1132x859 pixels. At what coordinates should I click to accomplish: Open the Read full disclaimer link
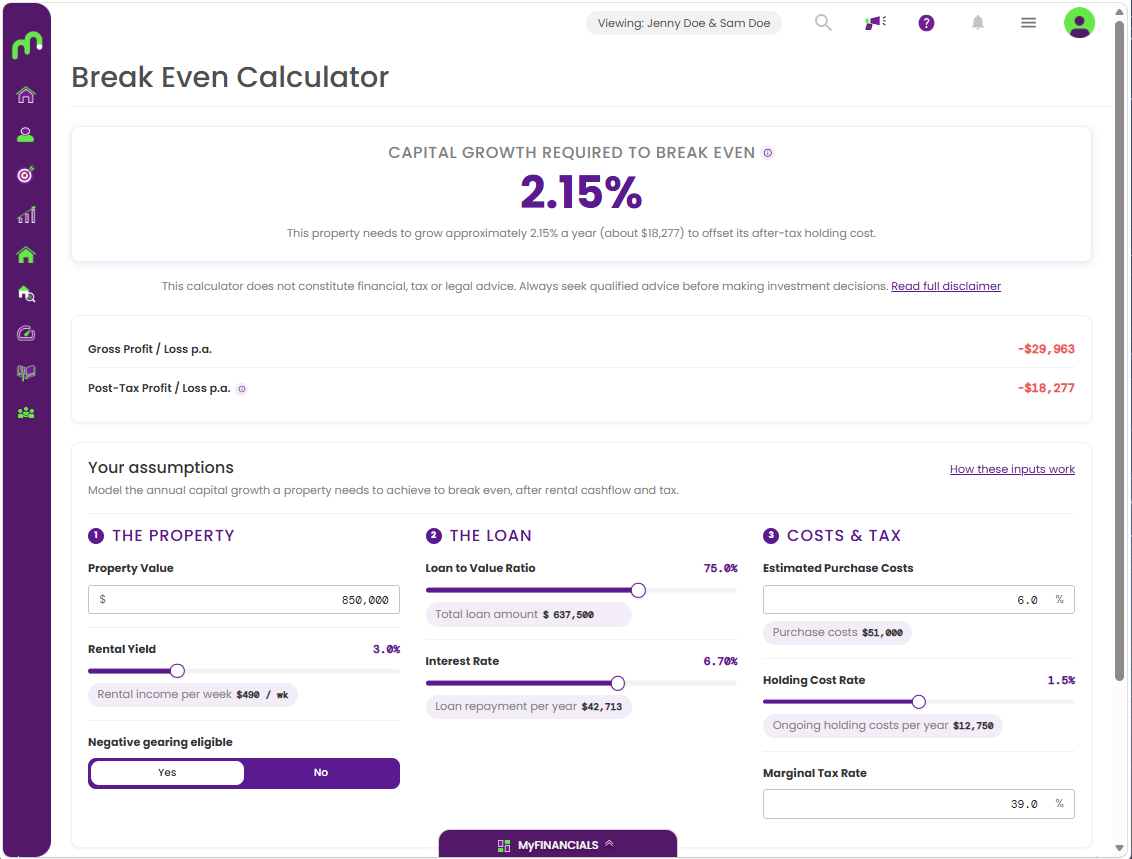[946, 286]
